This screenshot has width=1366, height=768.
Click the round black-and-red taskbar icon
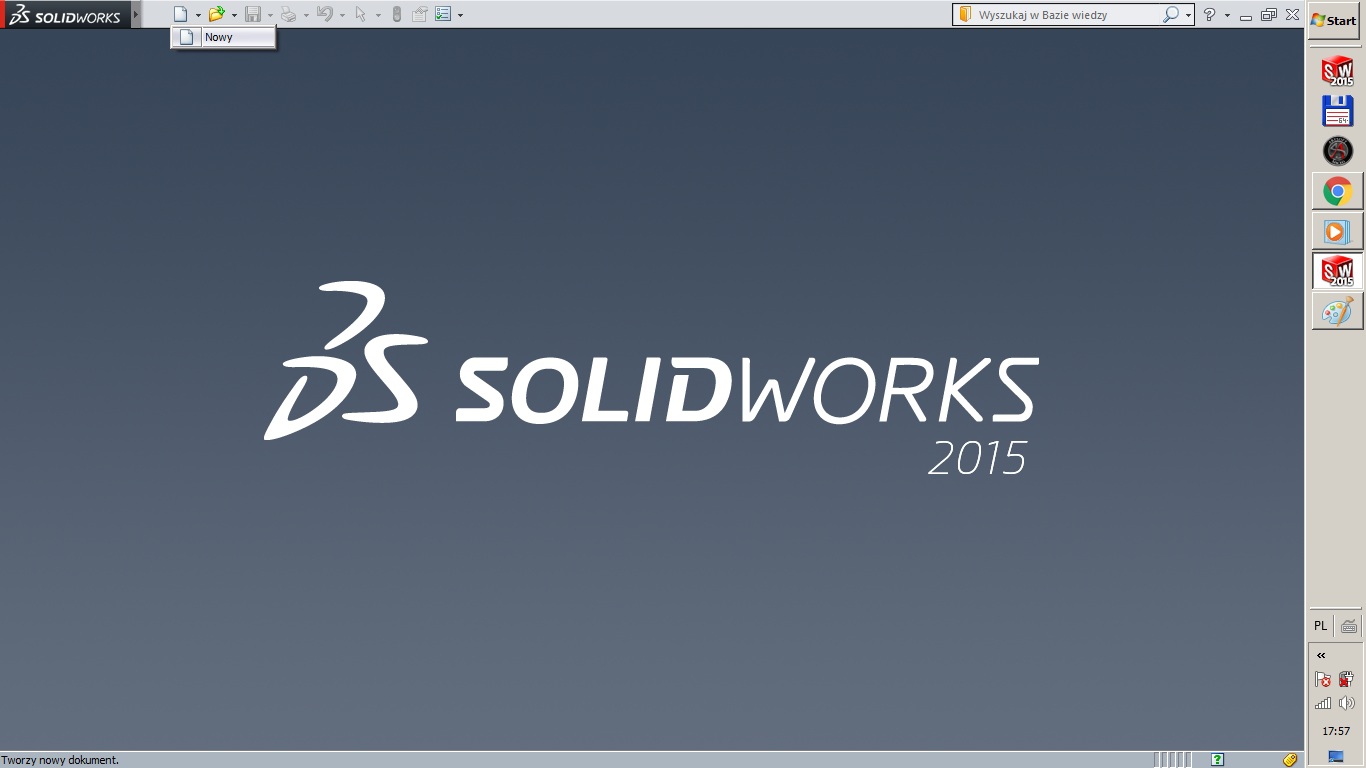(1337, 151)
